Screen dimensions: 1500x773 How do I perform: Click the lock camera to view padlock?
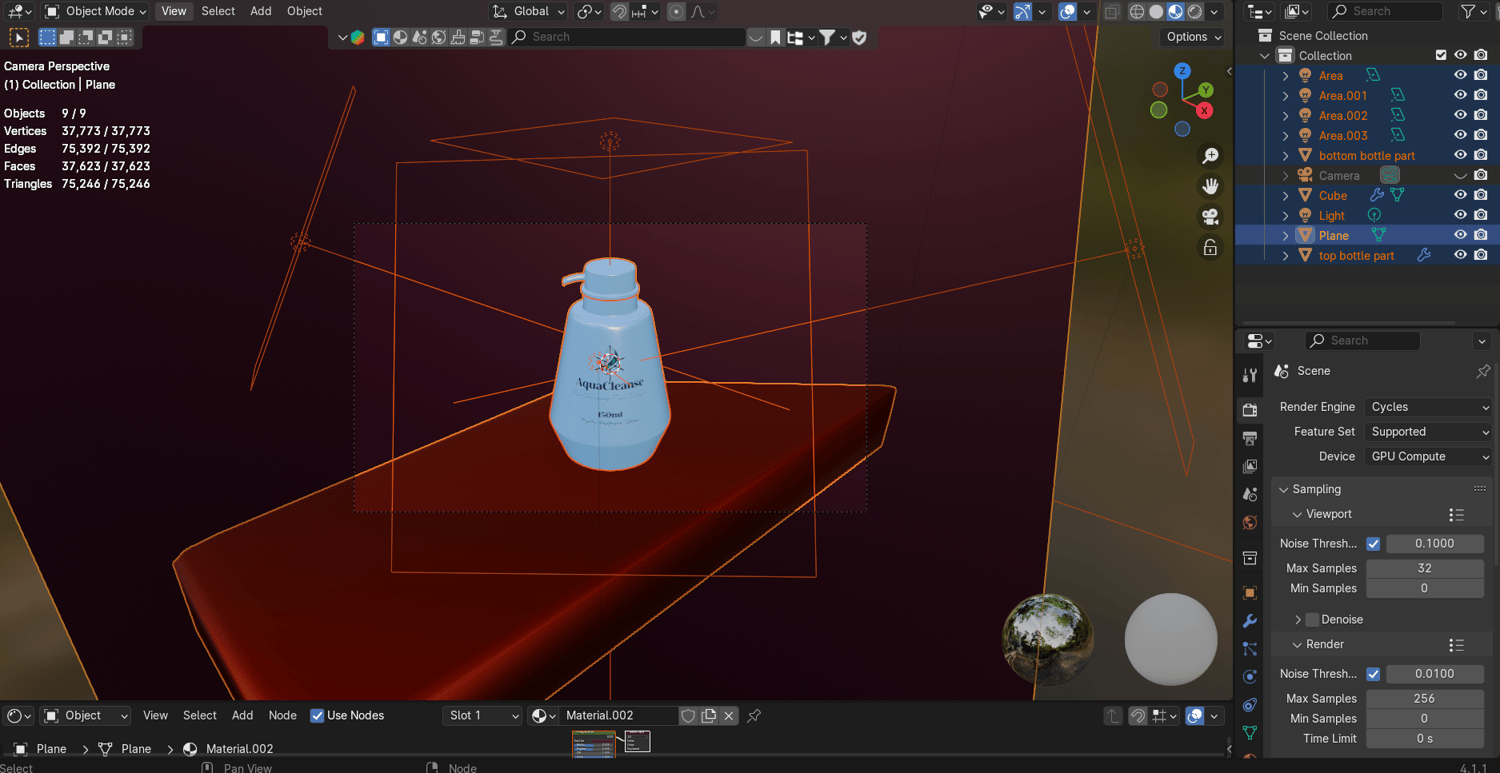(1210, 247)
